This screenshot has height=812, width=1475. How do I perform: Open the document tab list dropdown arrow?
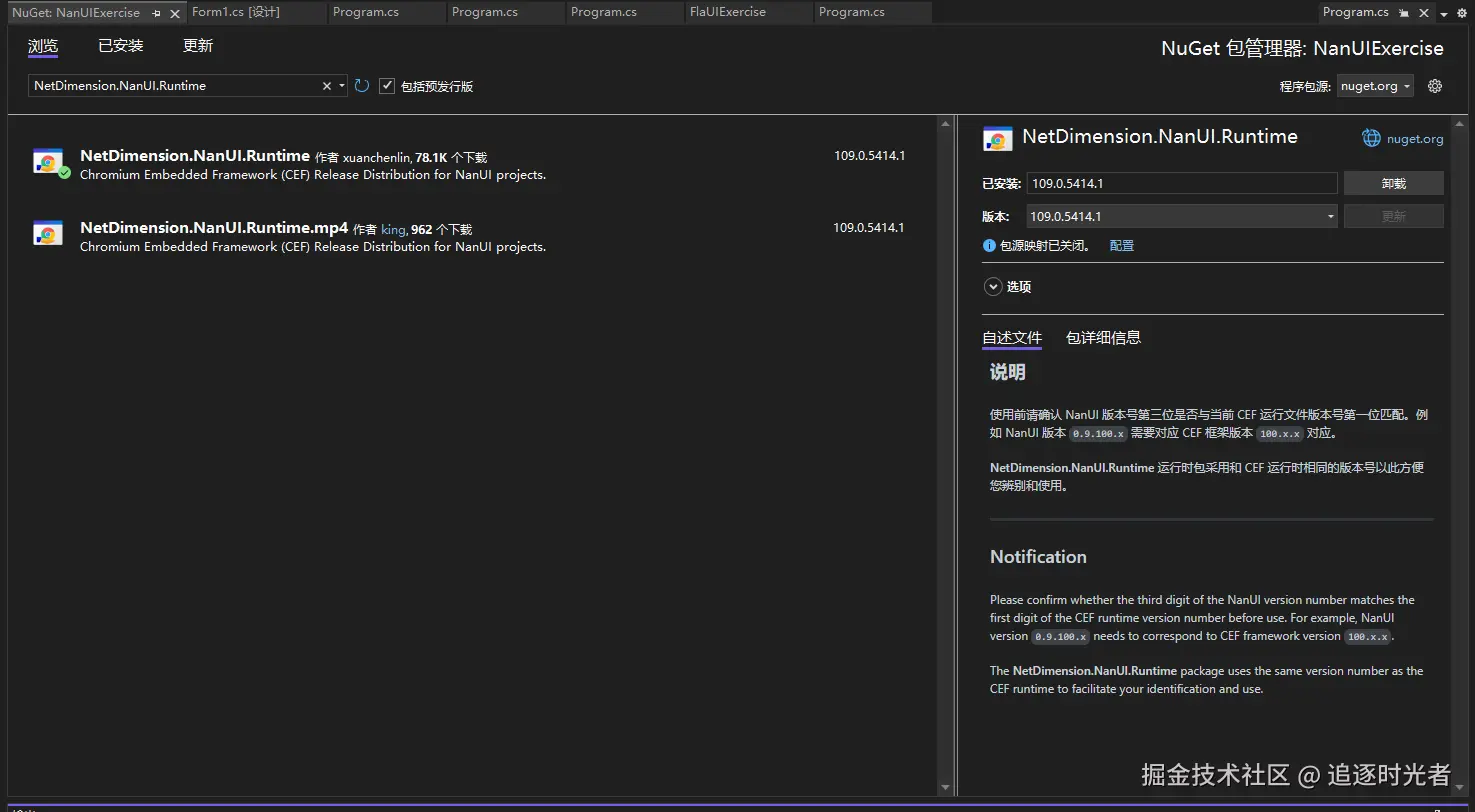(1445, 14)
